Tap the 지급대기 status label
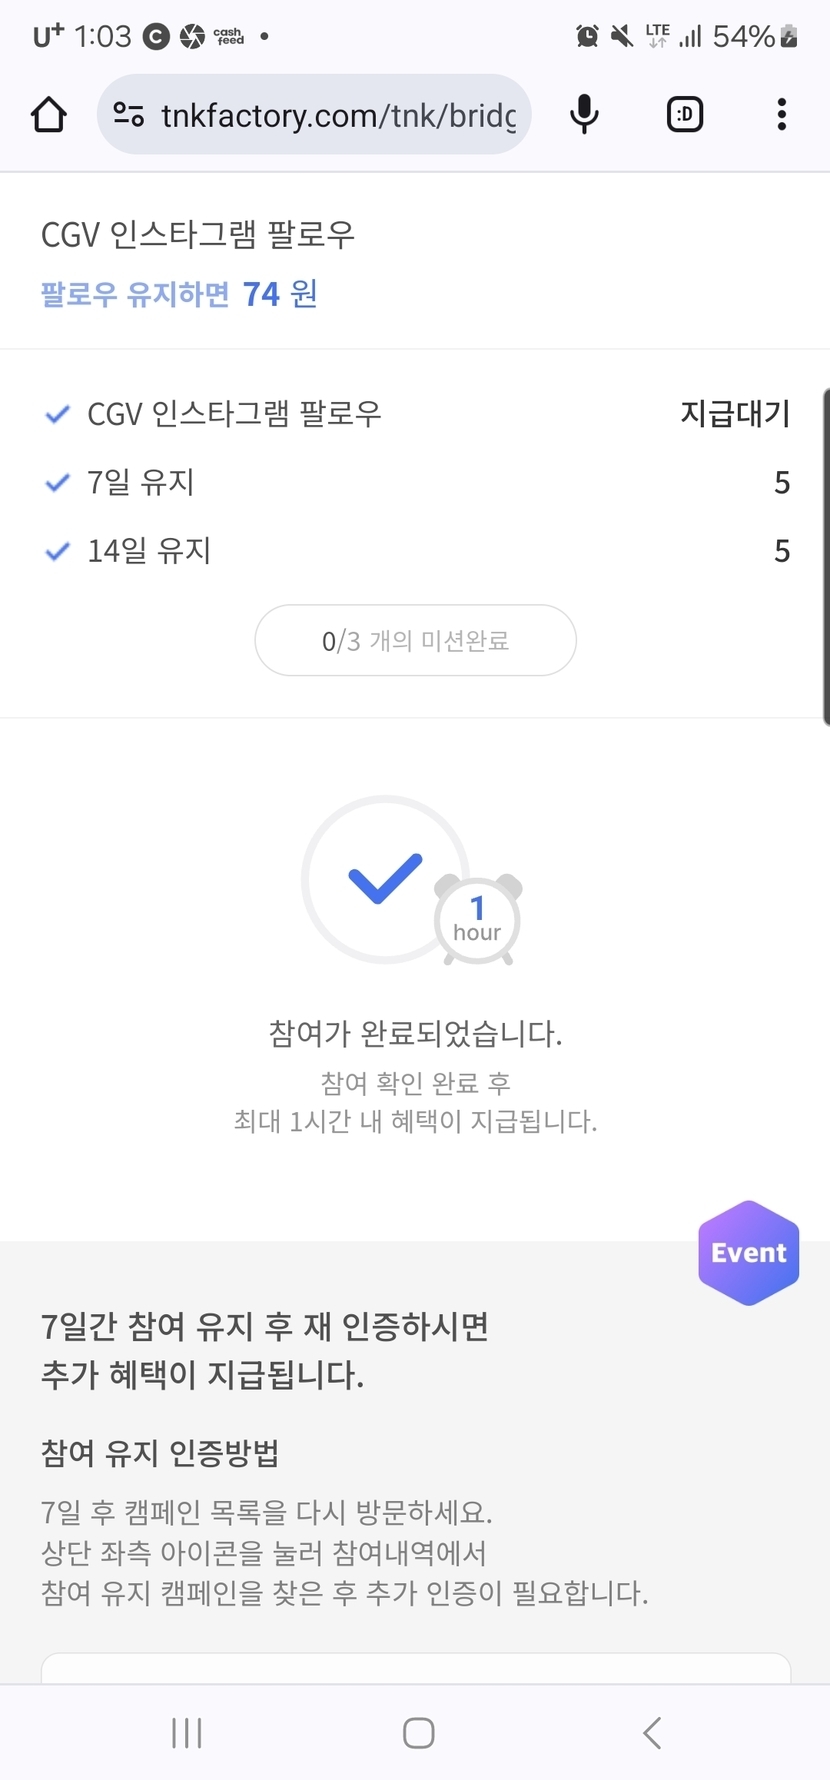 click(735, 414)
